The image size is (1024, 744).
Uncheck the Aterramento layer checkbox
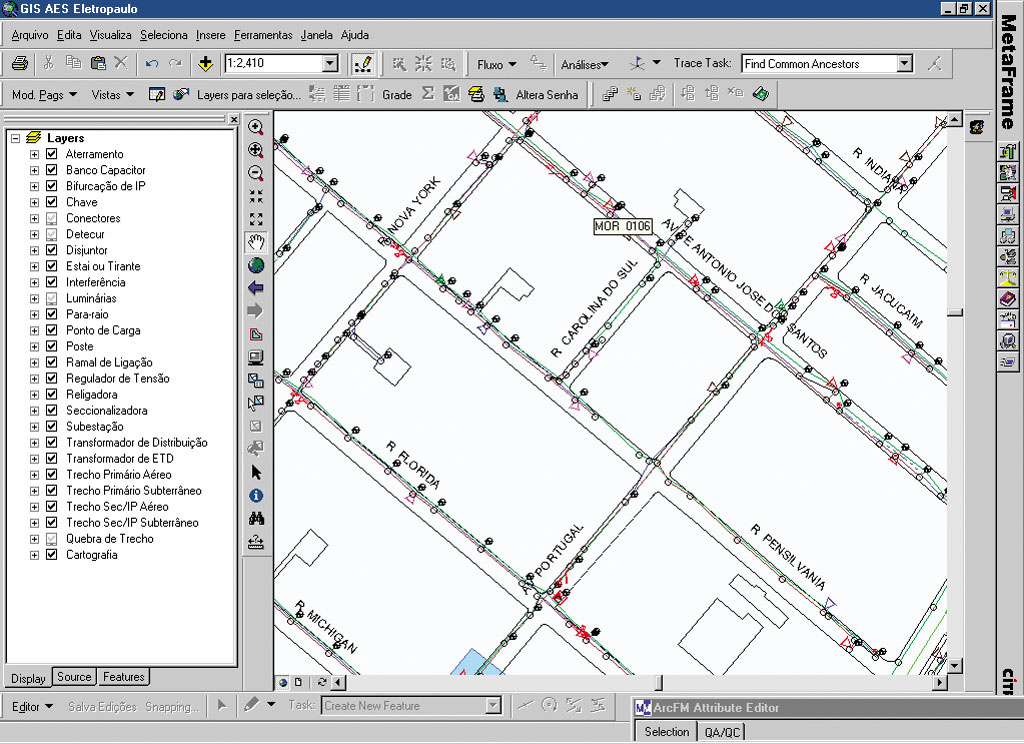point(51,154)
